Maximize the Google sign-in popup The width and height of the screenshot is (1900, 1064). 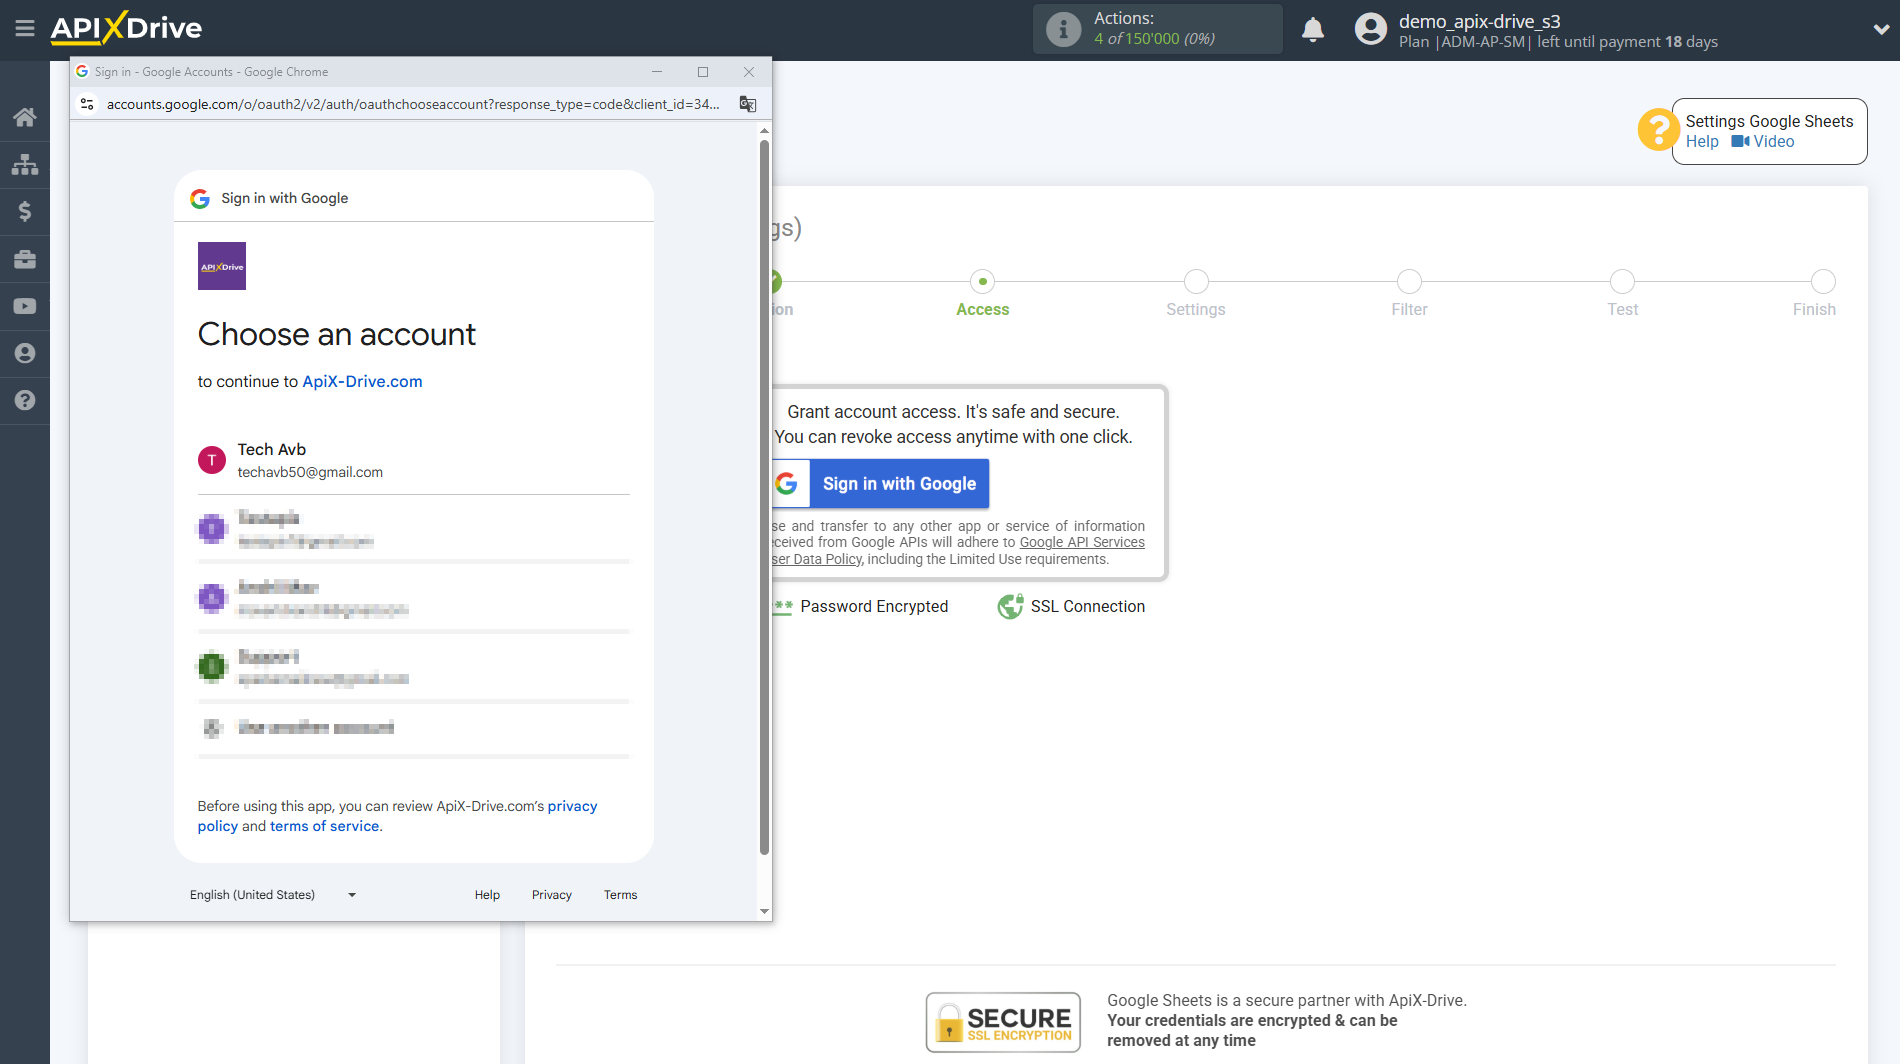(x=703, y=72)
